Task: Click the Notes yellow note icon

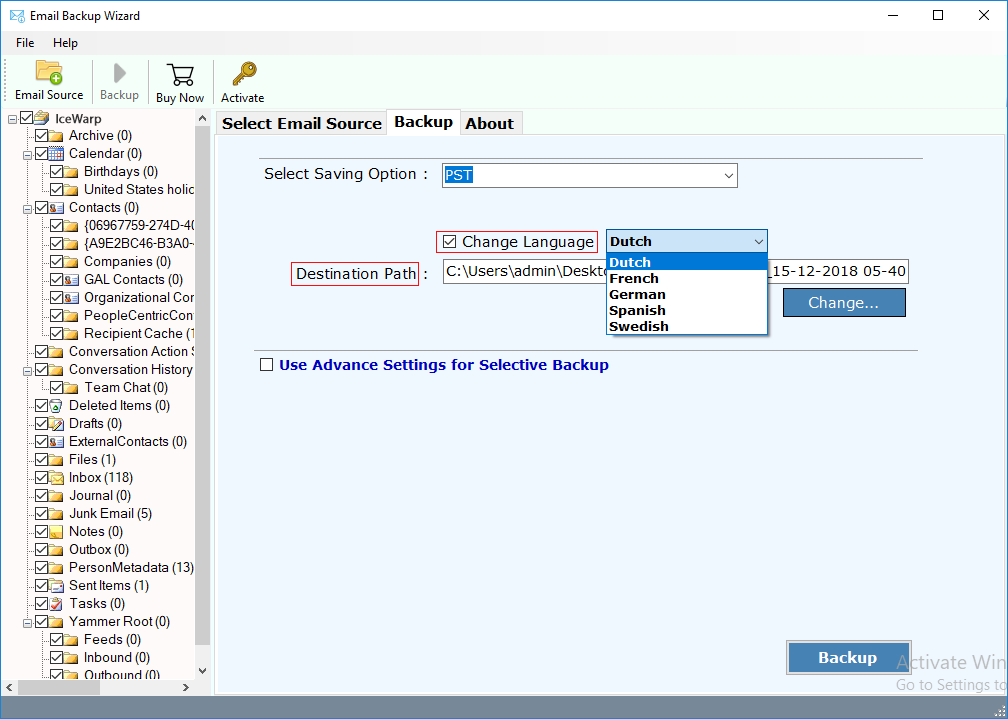Action: click(57, 532)
